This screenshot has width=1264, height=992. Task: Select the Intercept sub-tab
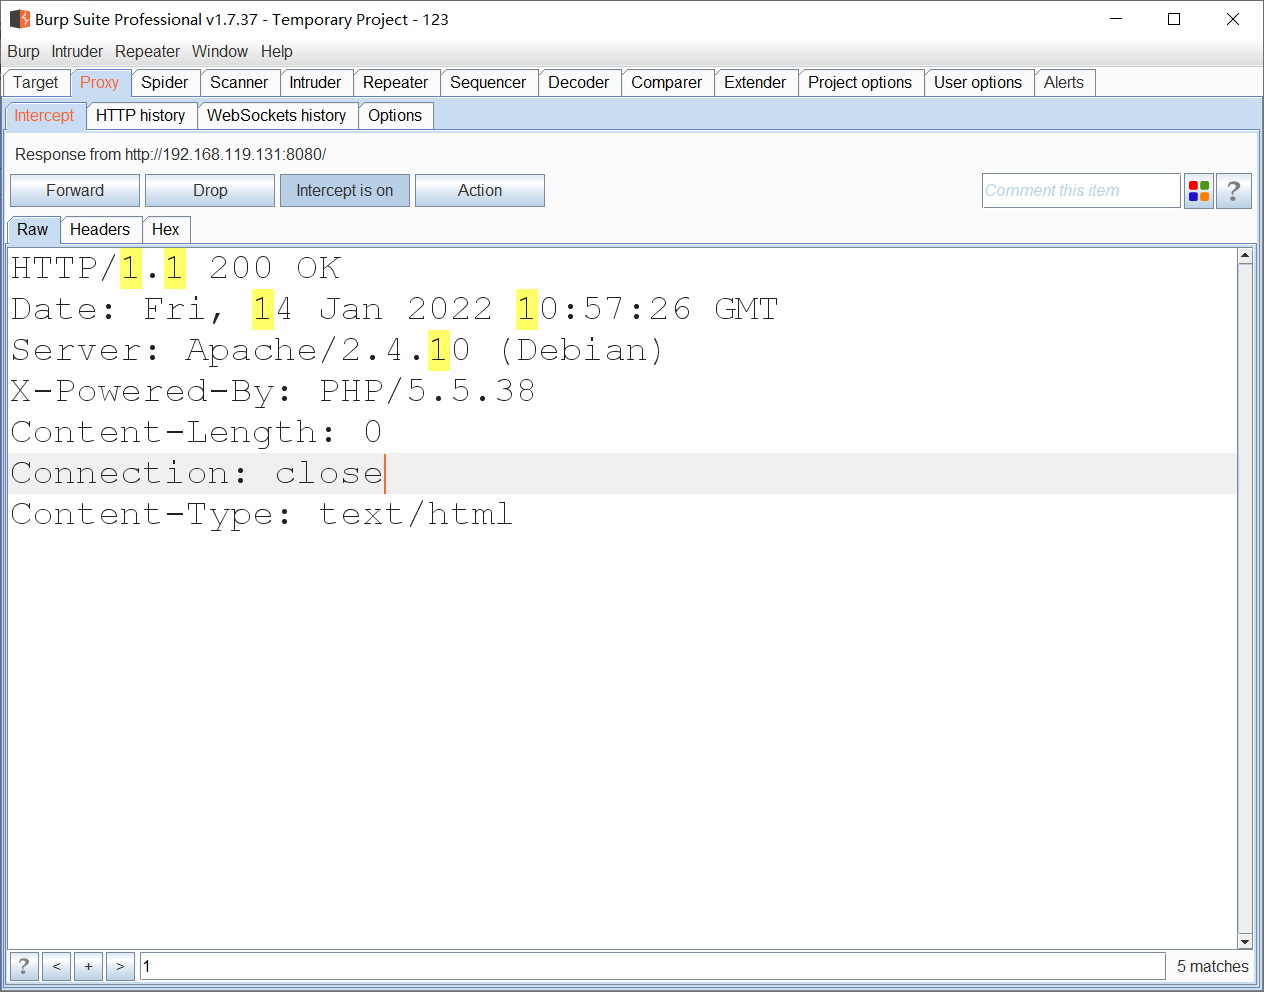[x=44, y=116]
